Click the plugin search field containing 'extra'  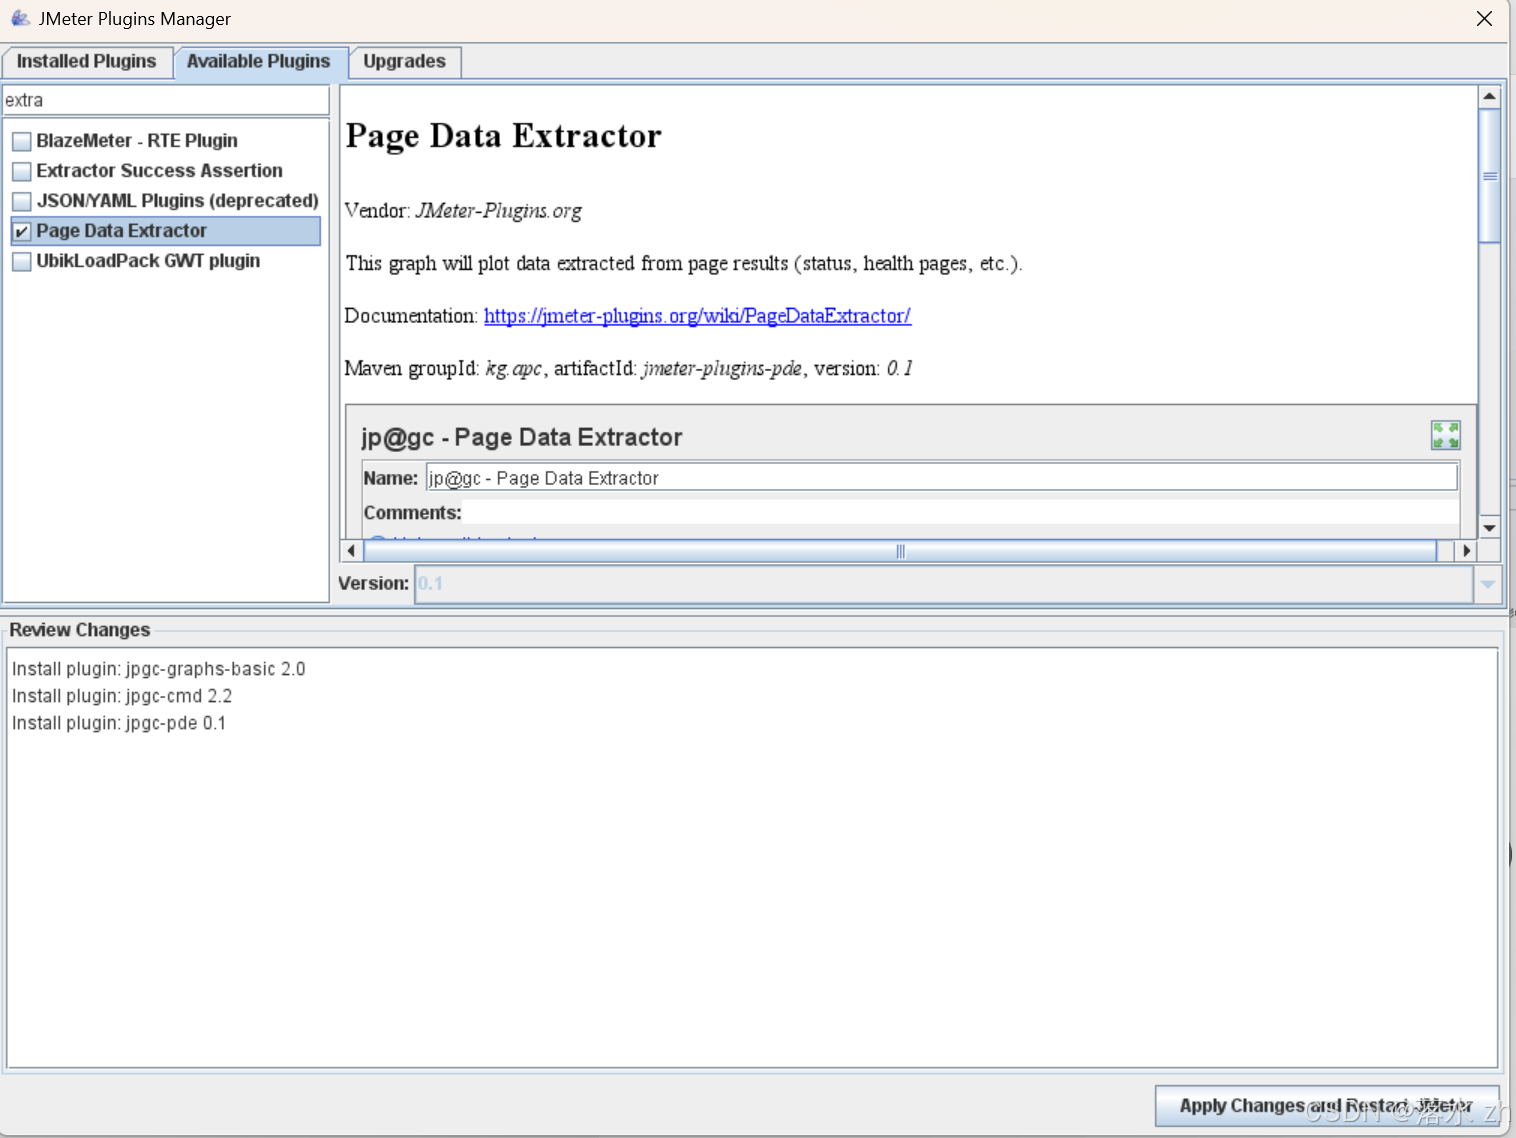coord(166,100)
